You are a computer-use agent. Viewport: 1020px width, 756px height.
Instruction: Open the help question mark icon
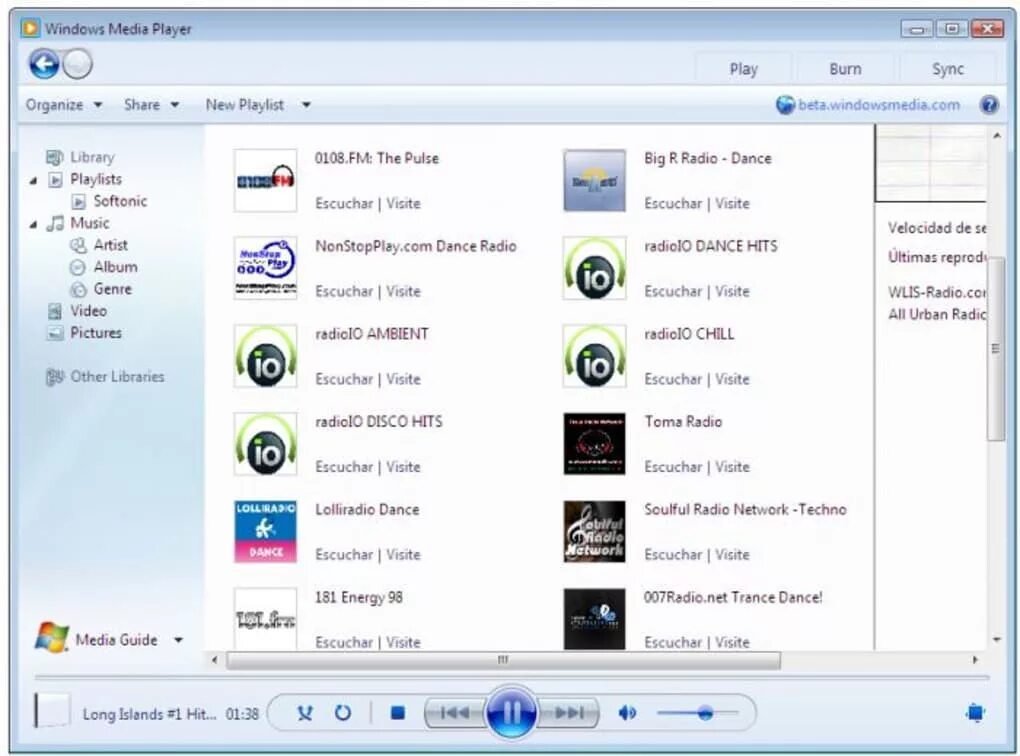(x=989, y=105)
